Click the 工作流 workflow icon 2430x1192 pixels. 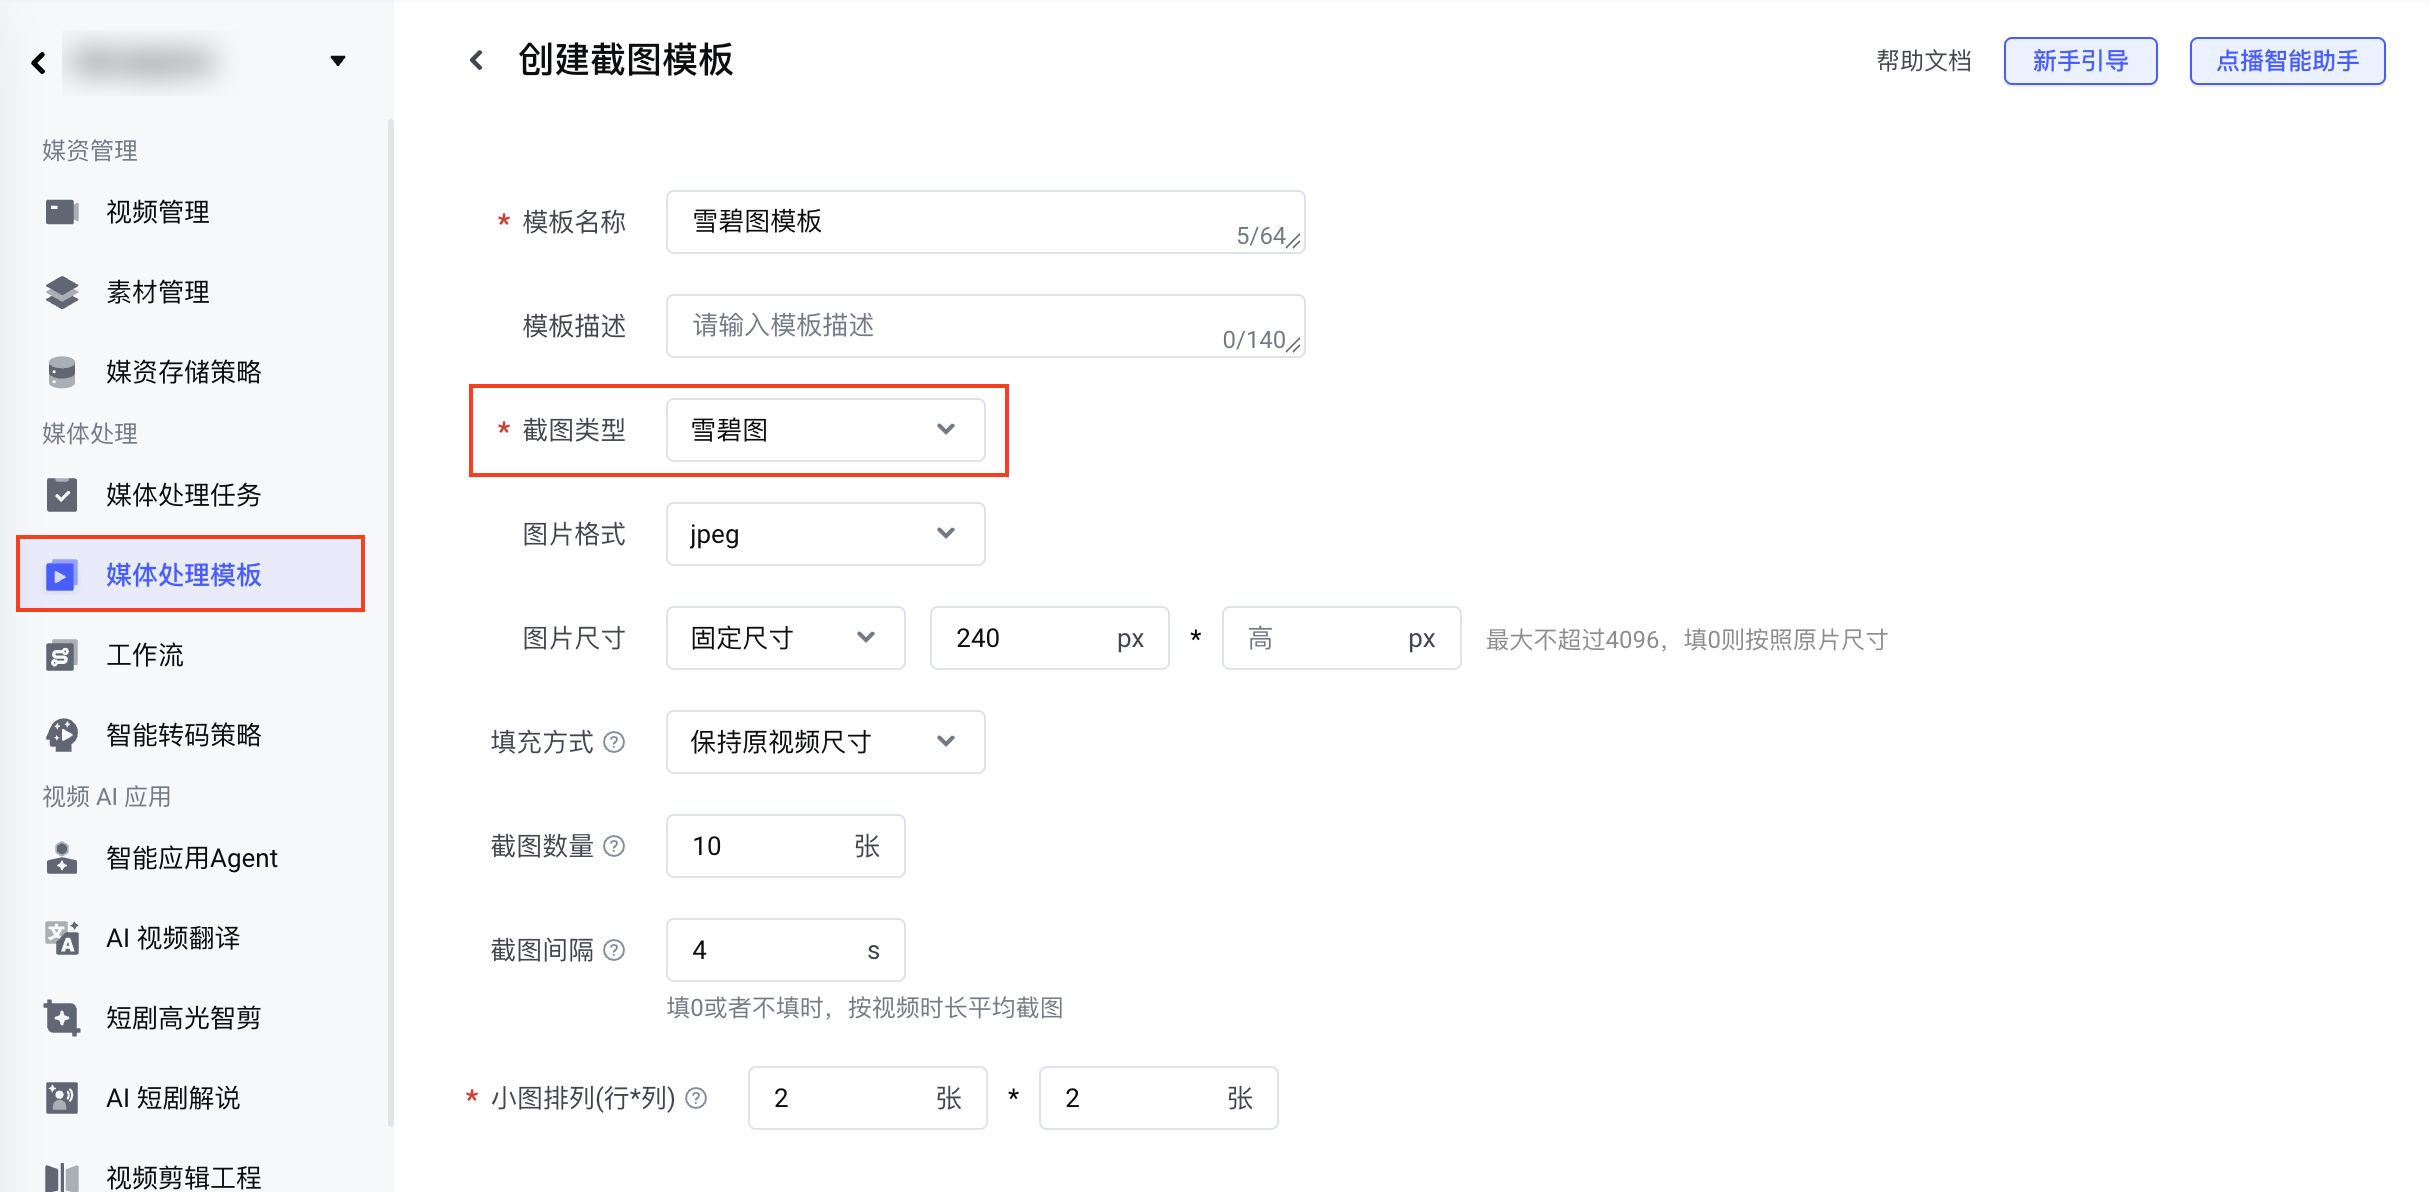[62, 655]
